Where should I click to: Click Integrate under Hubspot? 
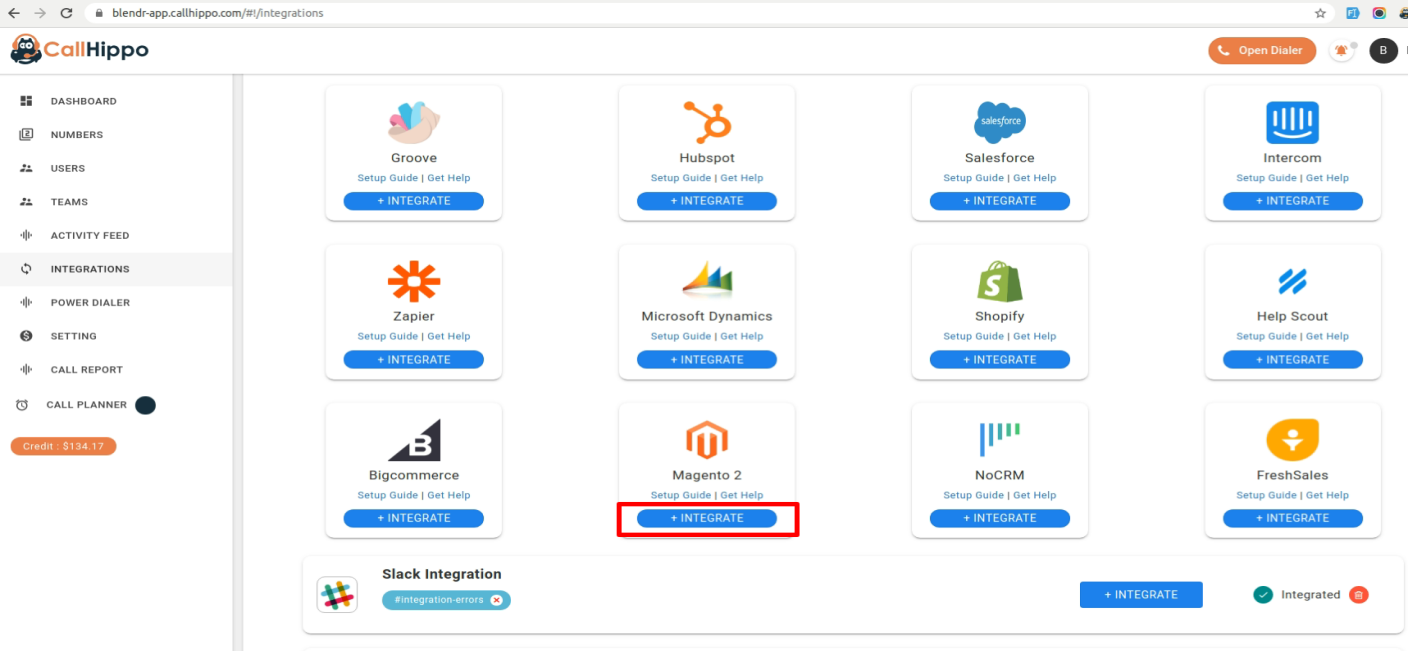pos(707,201)
